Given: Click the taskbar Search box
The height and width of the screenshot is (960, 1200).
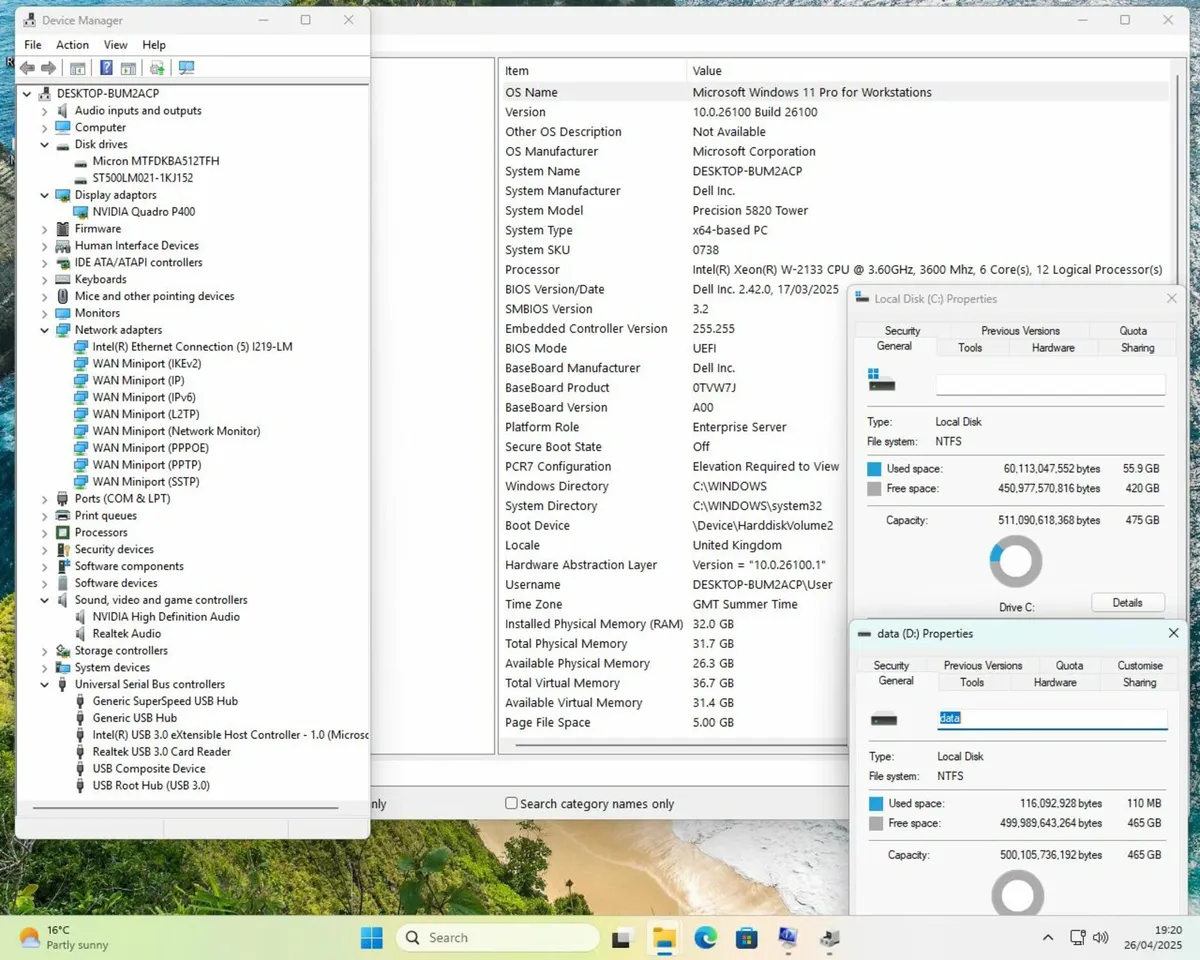Looking at the screenshot, I should 497,938.
